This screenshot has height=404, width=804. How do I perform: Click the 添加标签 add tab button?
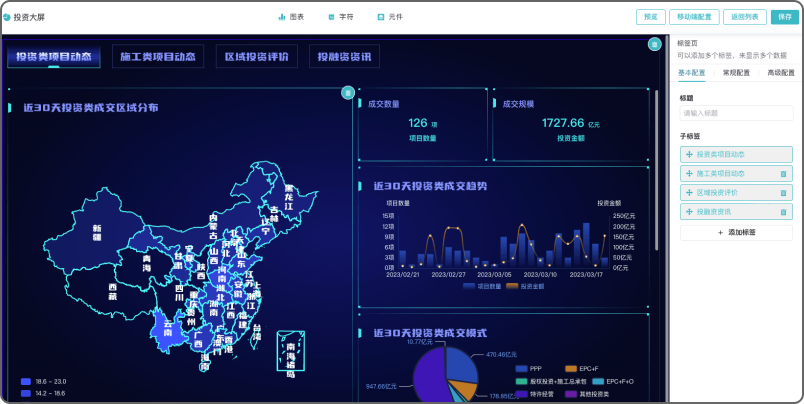click(x=736, y=232)
